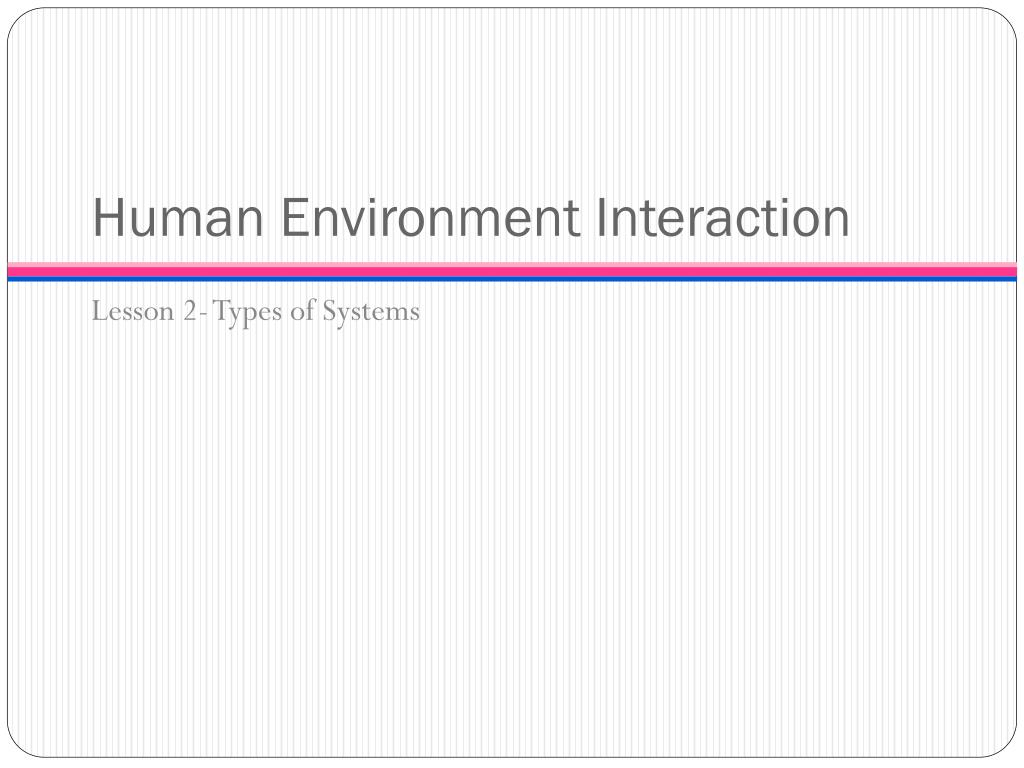Click the letter 'H' starting the title
The width and height of the screenshot is (1024, 768).
click(106, 218)
